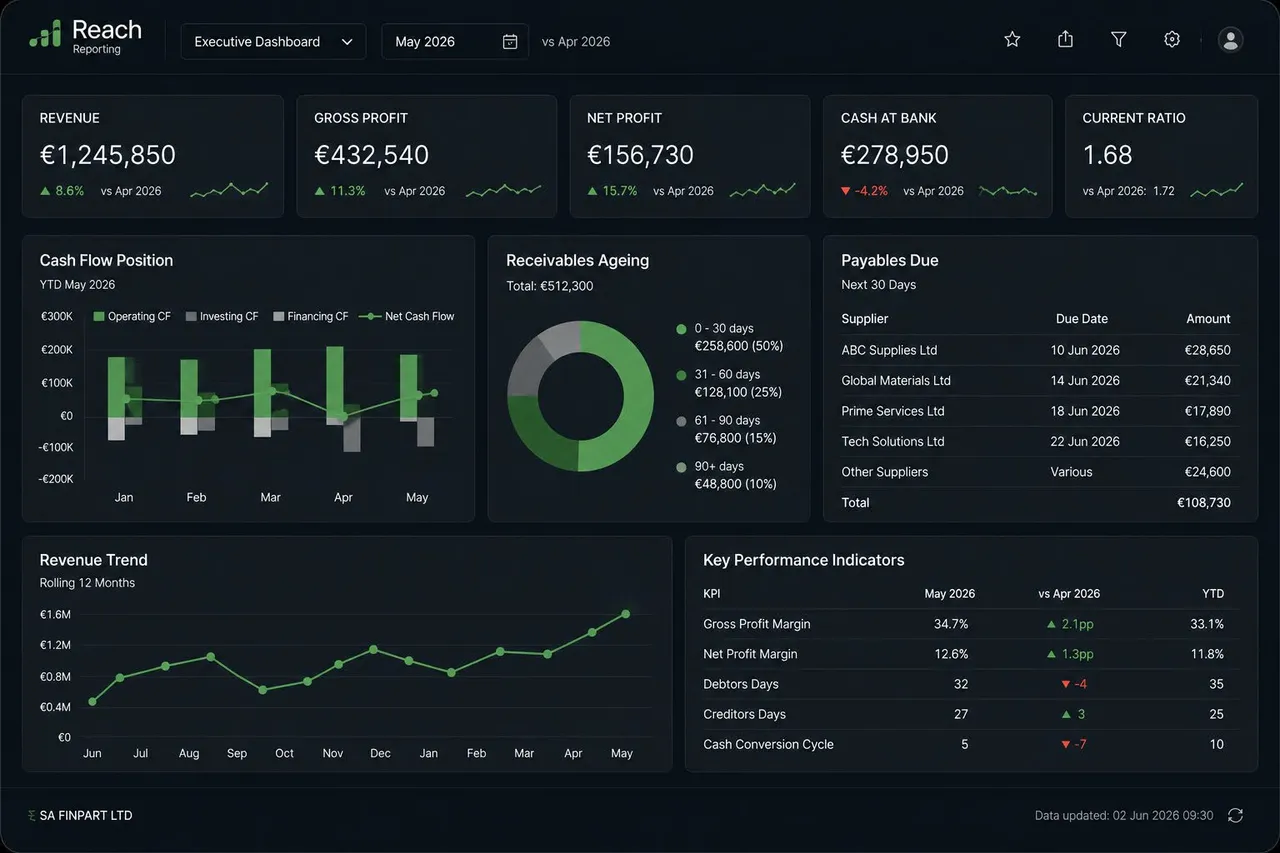
Task: Click the green 15.7% up indicator
Action: (612, 191)
